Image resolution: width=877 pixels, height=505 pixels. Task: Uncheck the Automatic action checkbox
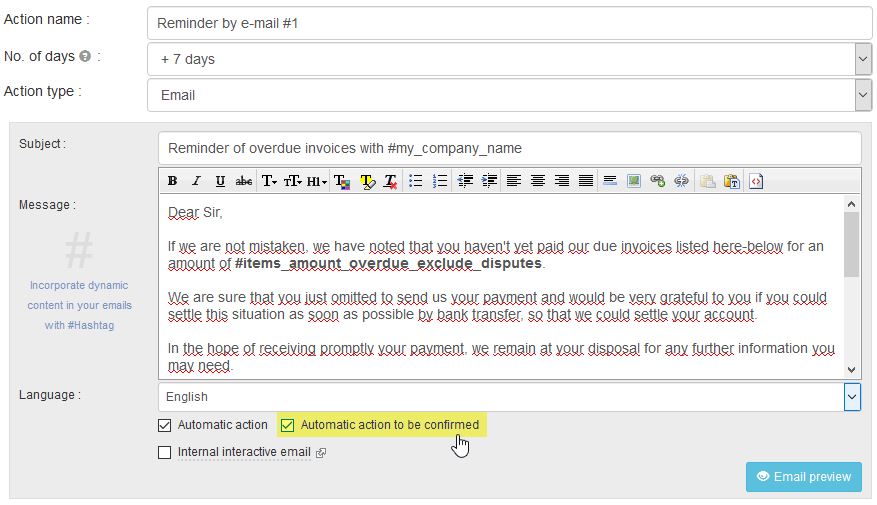coord(165,425)
